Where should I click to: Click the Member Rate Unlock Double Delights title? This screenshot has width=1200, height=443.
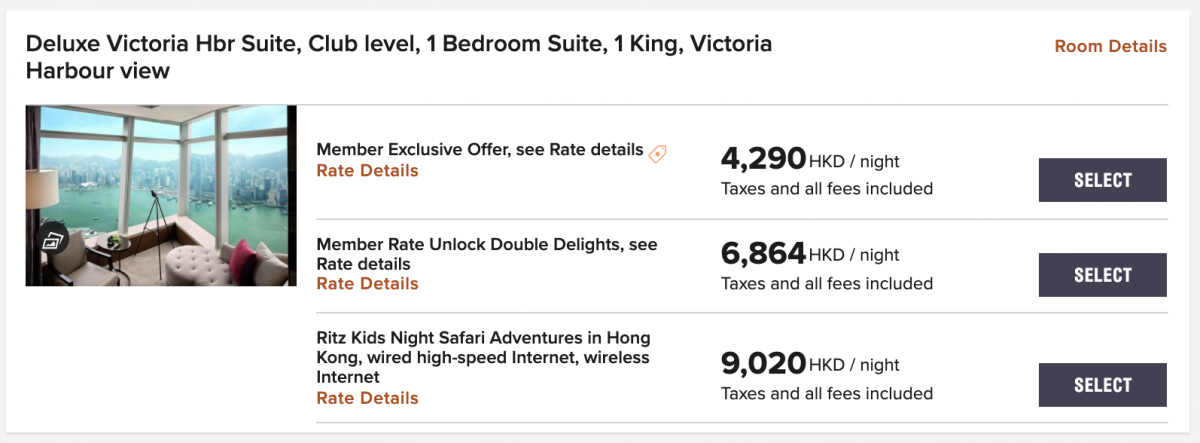[x=487, y=254]
